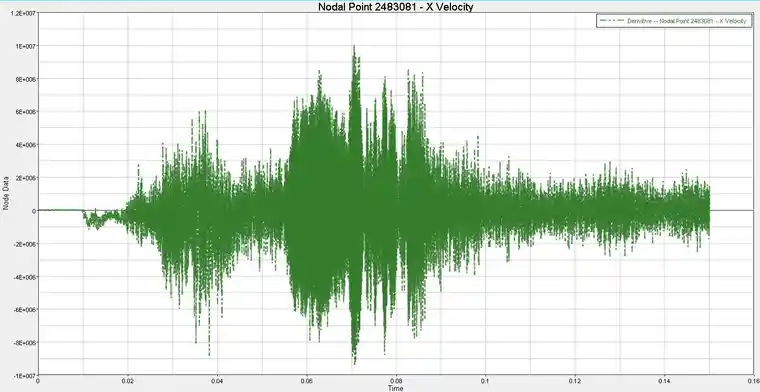The height and width of the screenshot is (392, 760).
Task: Click the 8E+006 y-axis tick label
Action: [26, 79]
